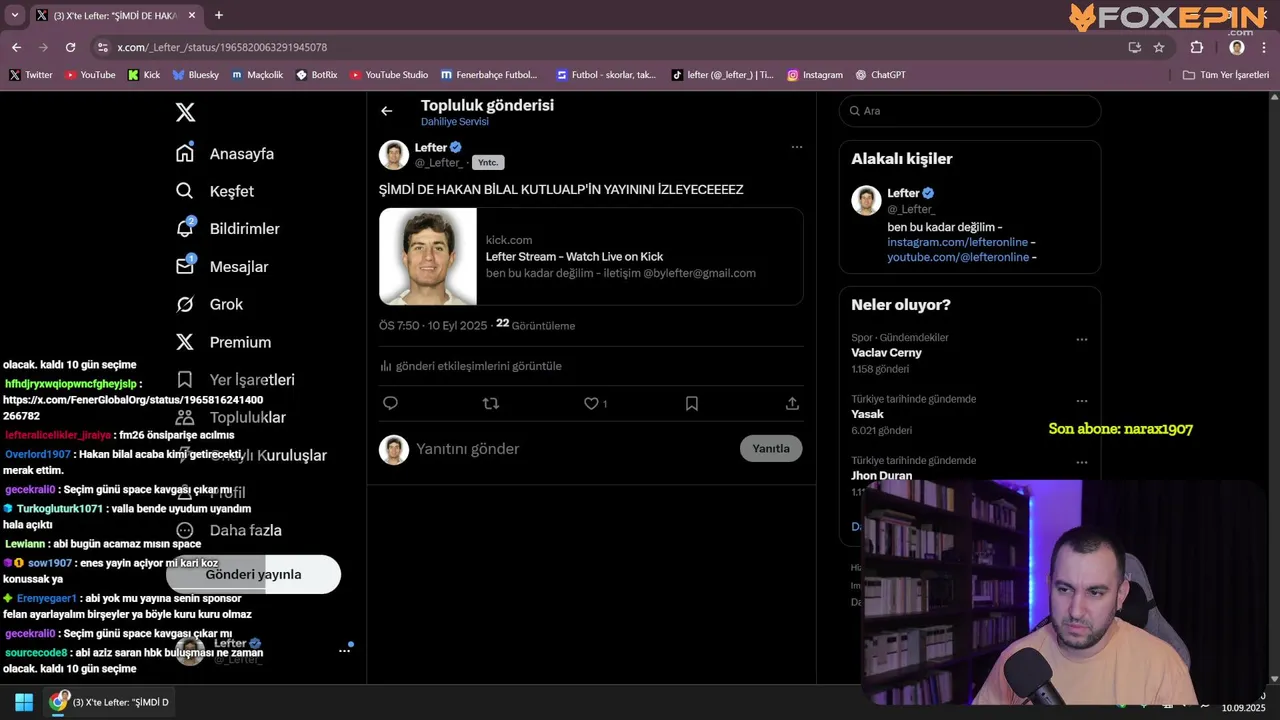
Task: Click the X logo in sidebar
Action: (185, 112)
